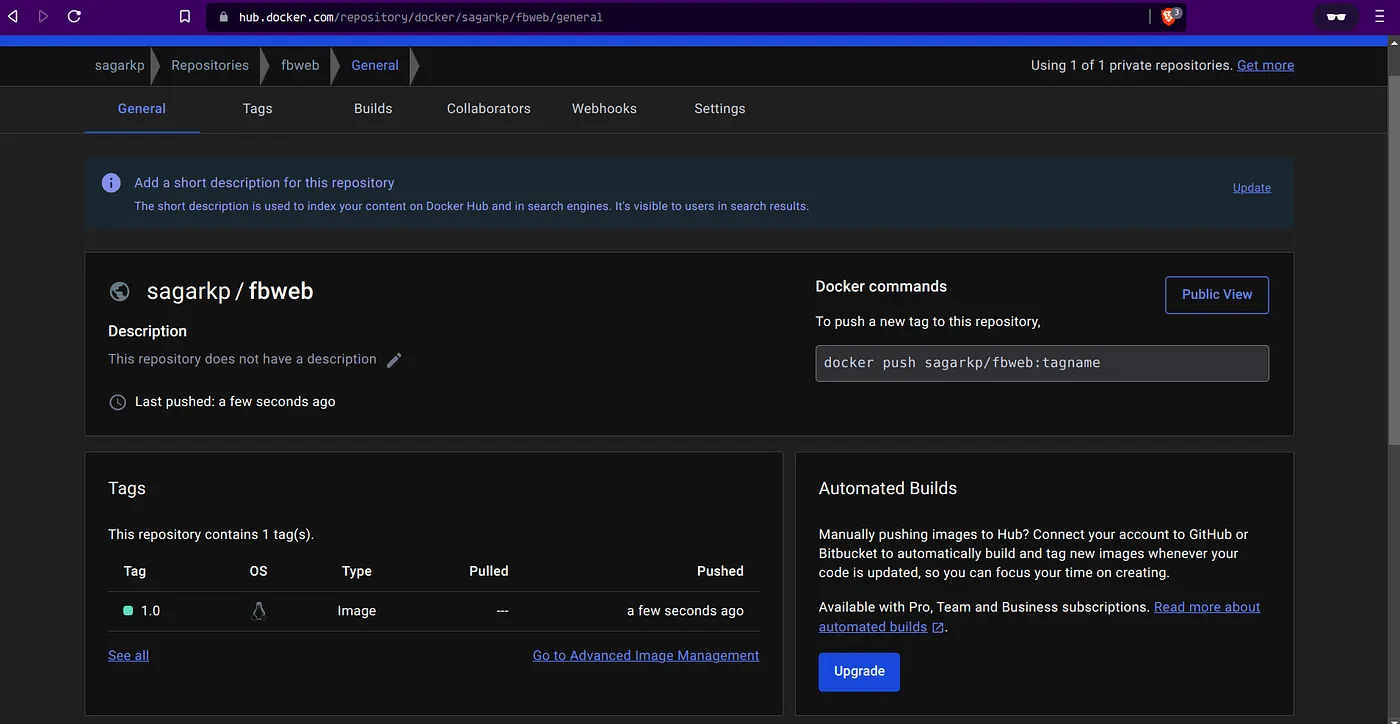Click the 1.0 tag name
The height and width of the screenshot is (724, 1400).
pos(151,611)
